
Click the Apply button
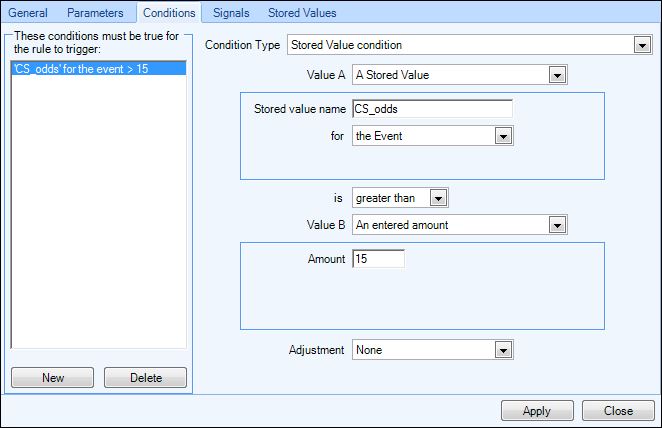[x=537, y=411]
